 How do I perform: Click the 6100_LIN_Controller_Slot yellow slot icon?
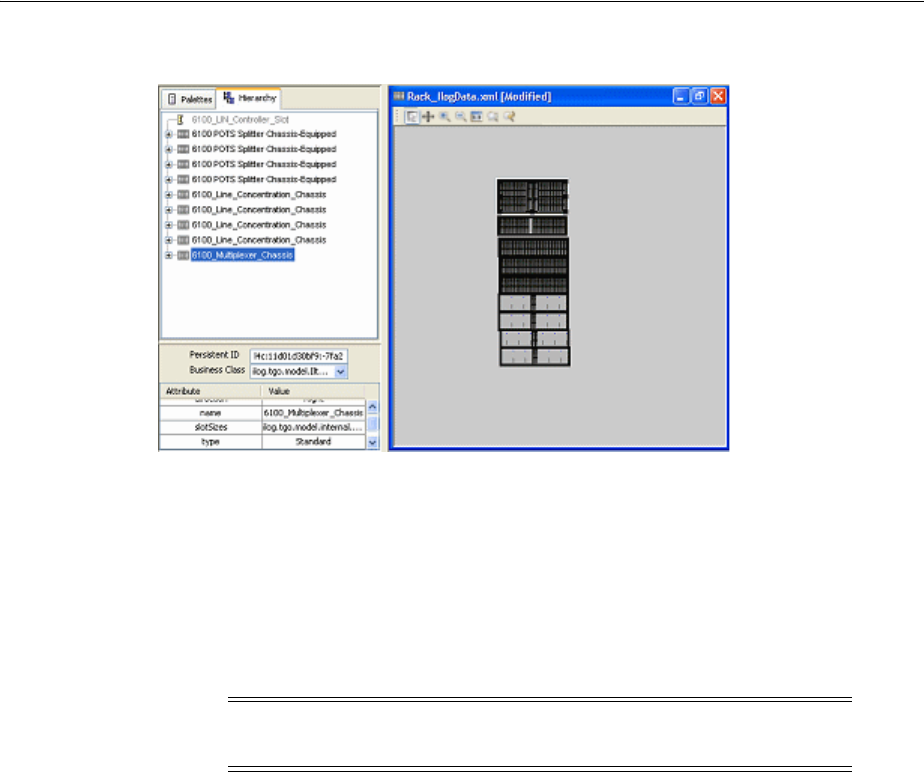click(x=180, y=120)
